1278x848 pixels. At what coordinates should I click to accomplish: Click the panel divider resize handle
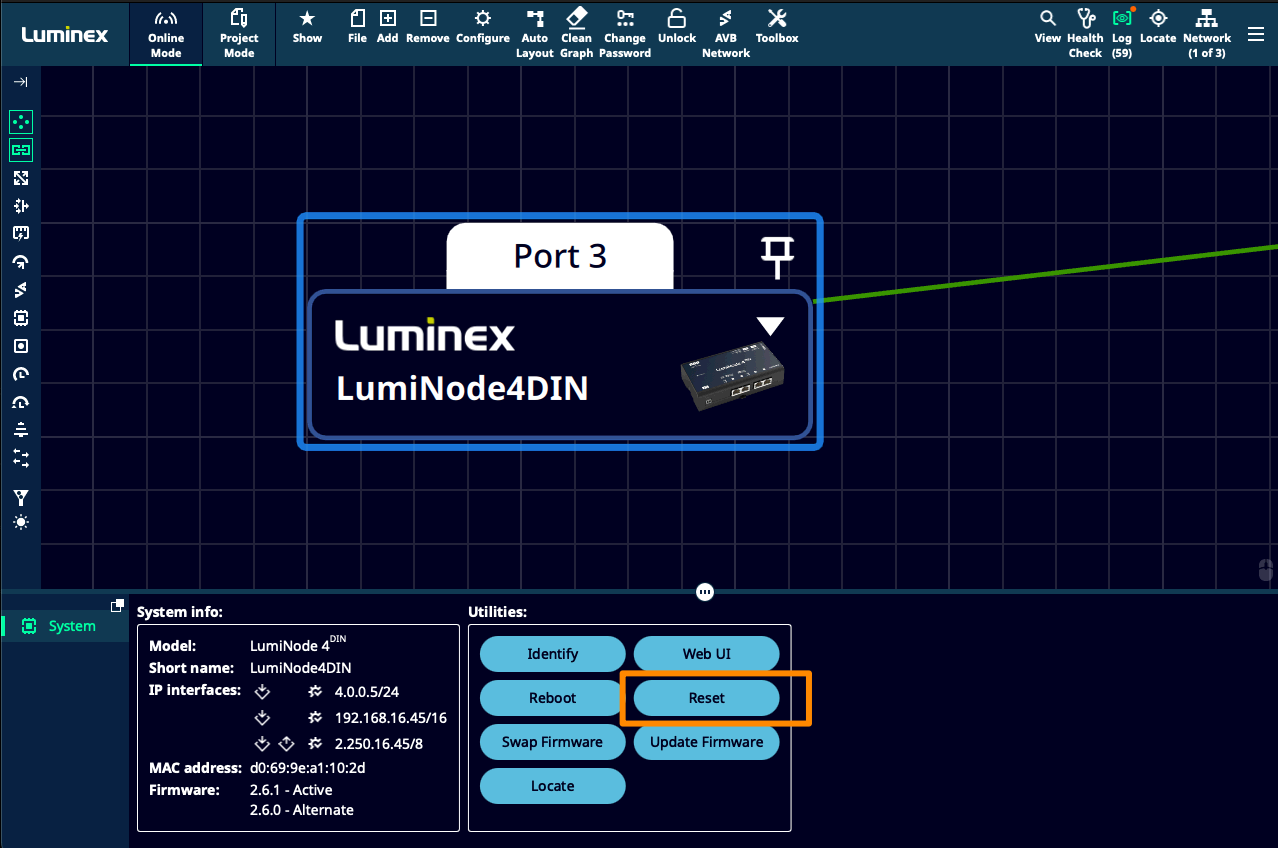705,592
